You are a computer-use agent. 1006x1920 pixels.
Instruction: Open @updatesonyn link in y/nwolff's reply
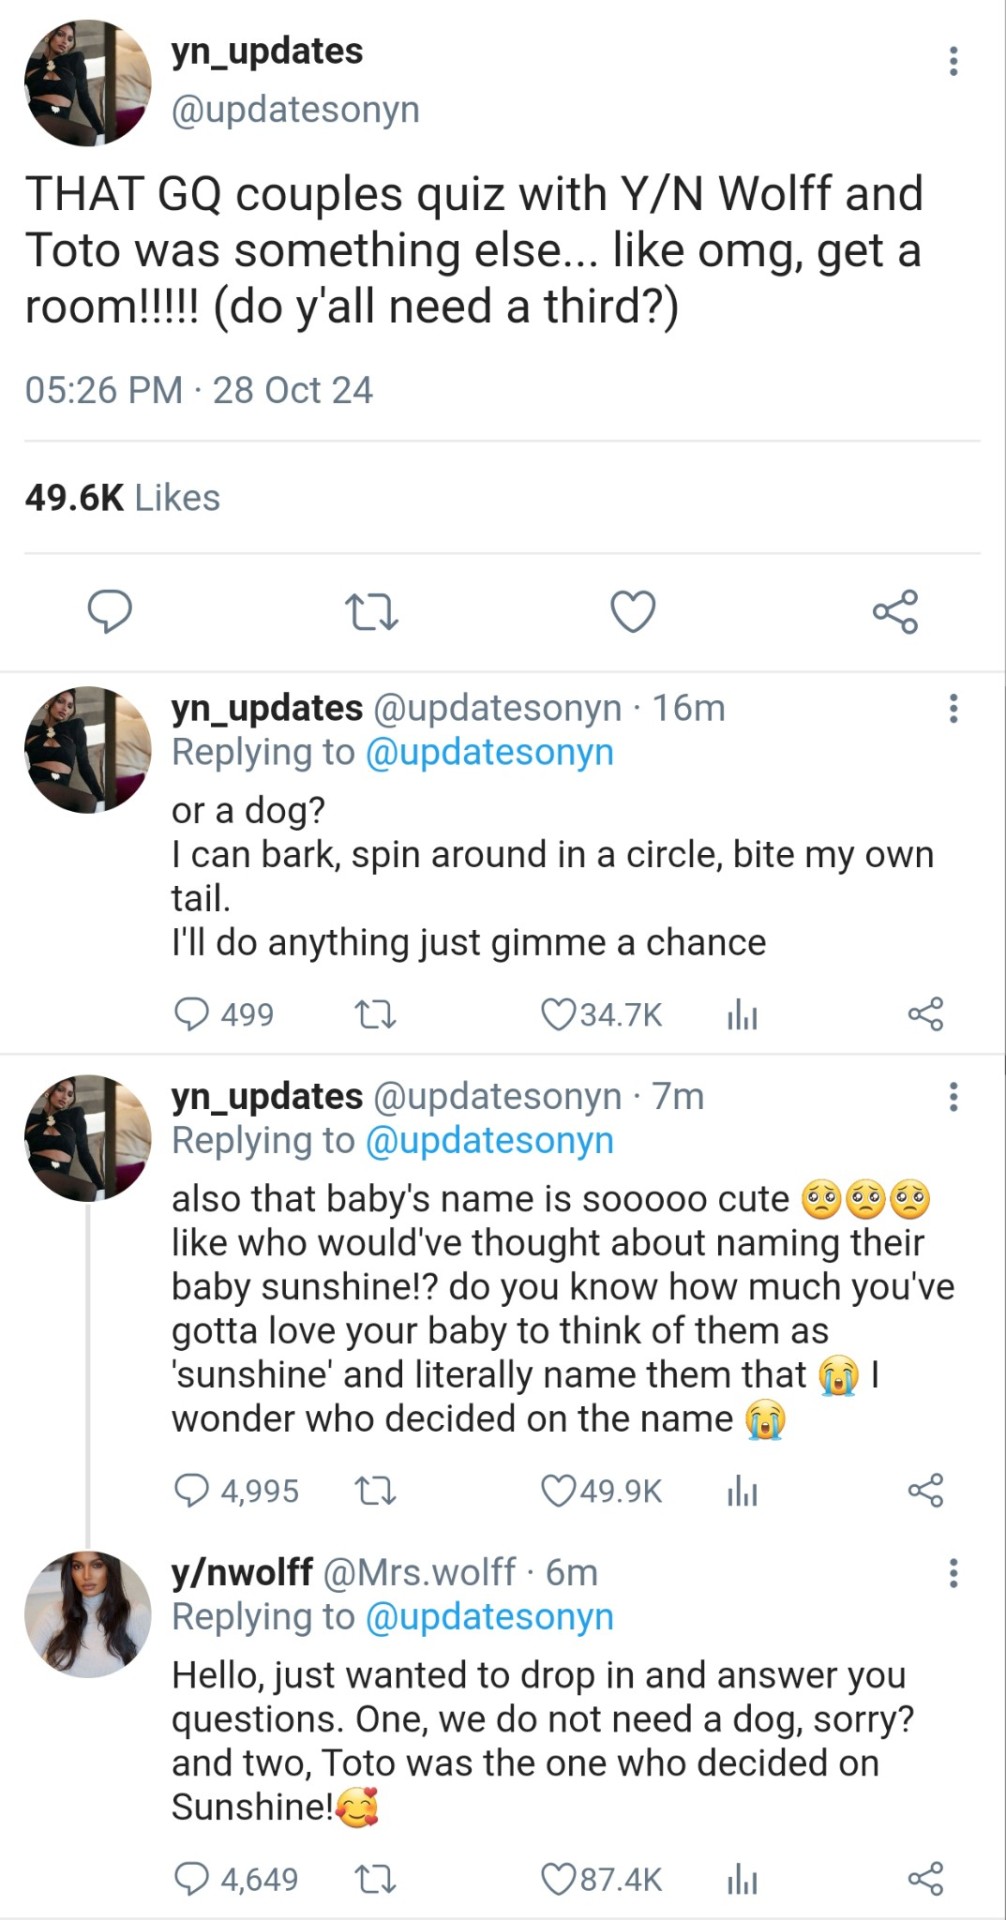coord(489,1617)
